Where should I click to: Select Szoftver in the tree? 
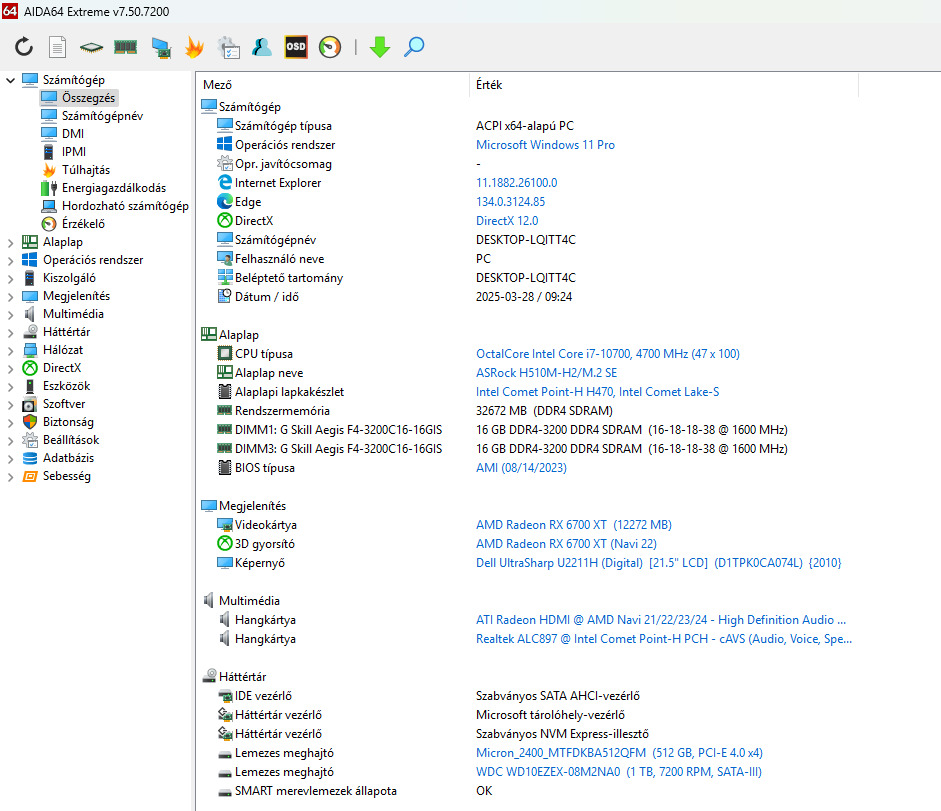tap(64, 404)
